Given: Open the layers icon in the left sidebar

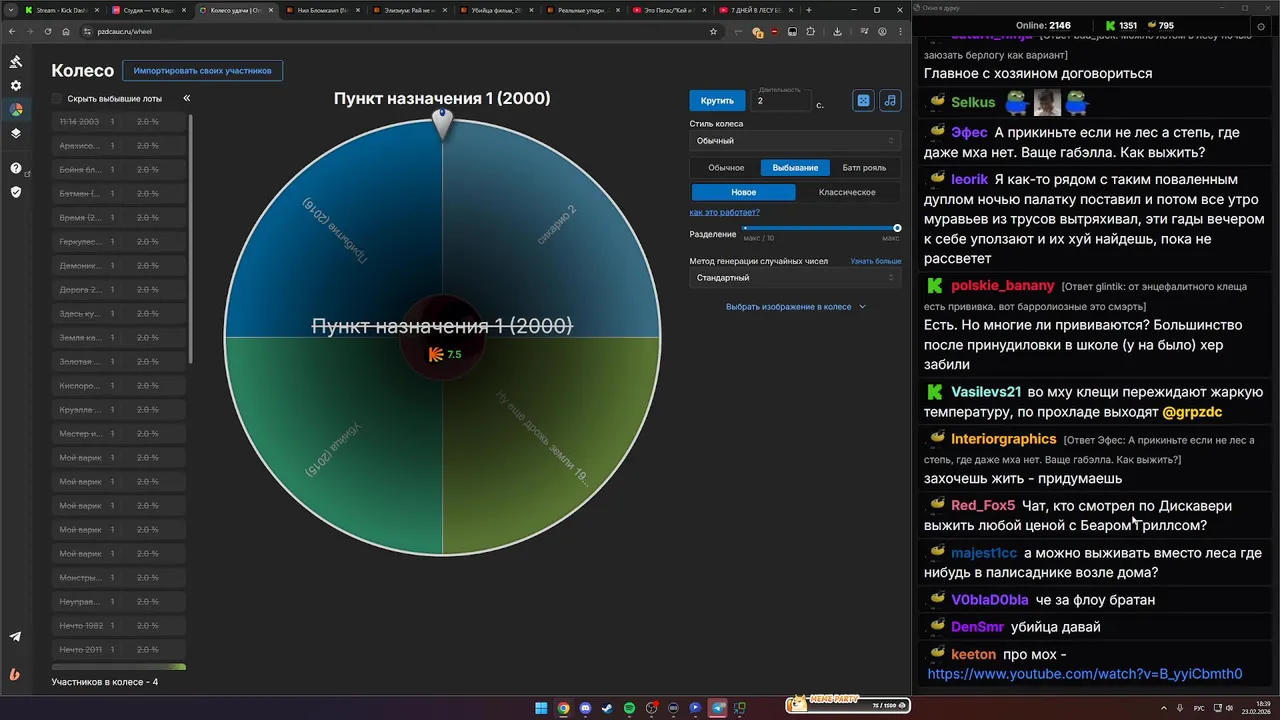Looking at the screenshot, I should [16, 133].
